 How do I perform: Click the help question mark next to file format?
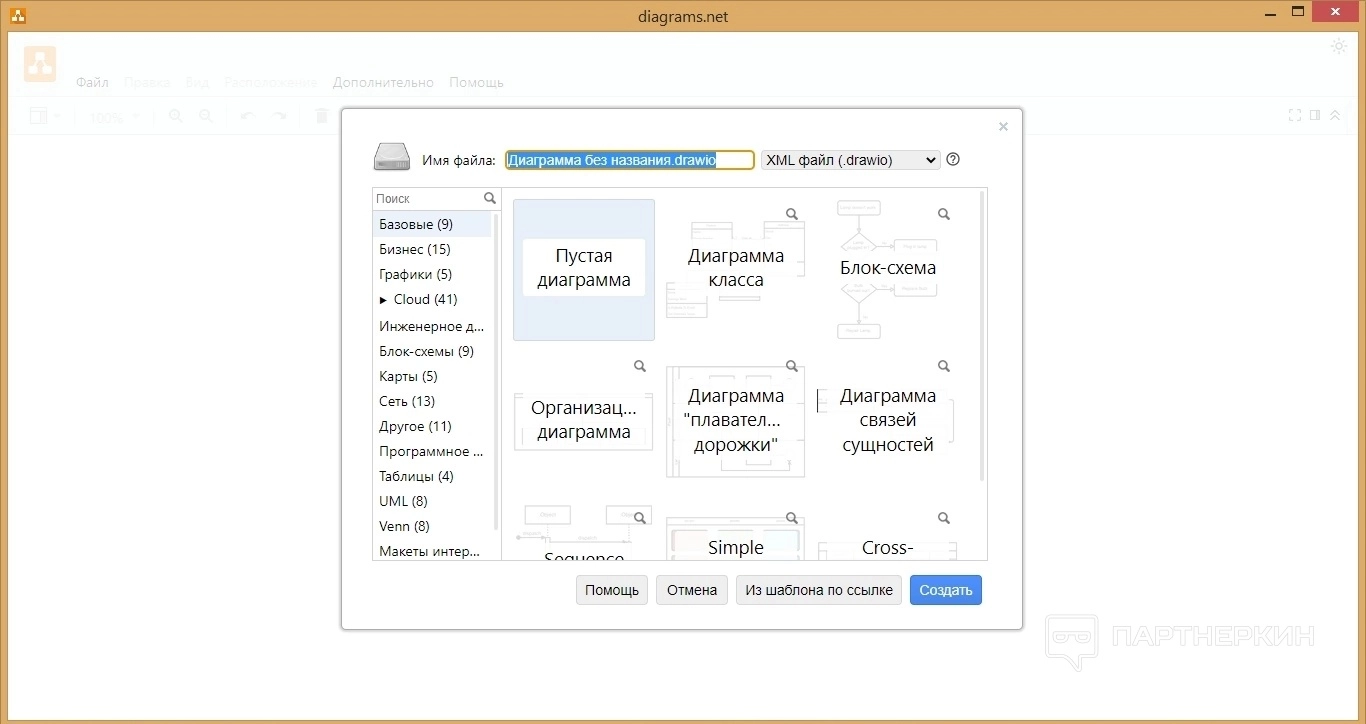click(x=953, y=159)
